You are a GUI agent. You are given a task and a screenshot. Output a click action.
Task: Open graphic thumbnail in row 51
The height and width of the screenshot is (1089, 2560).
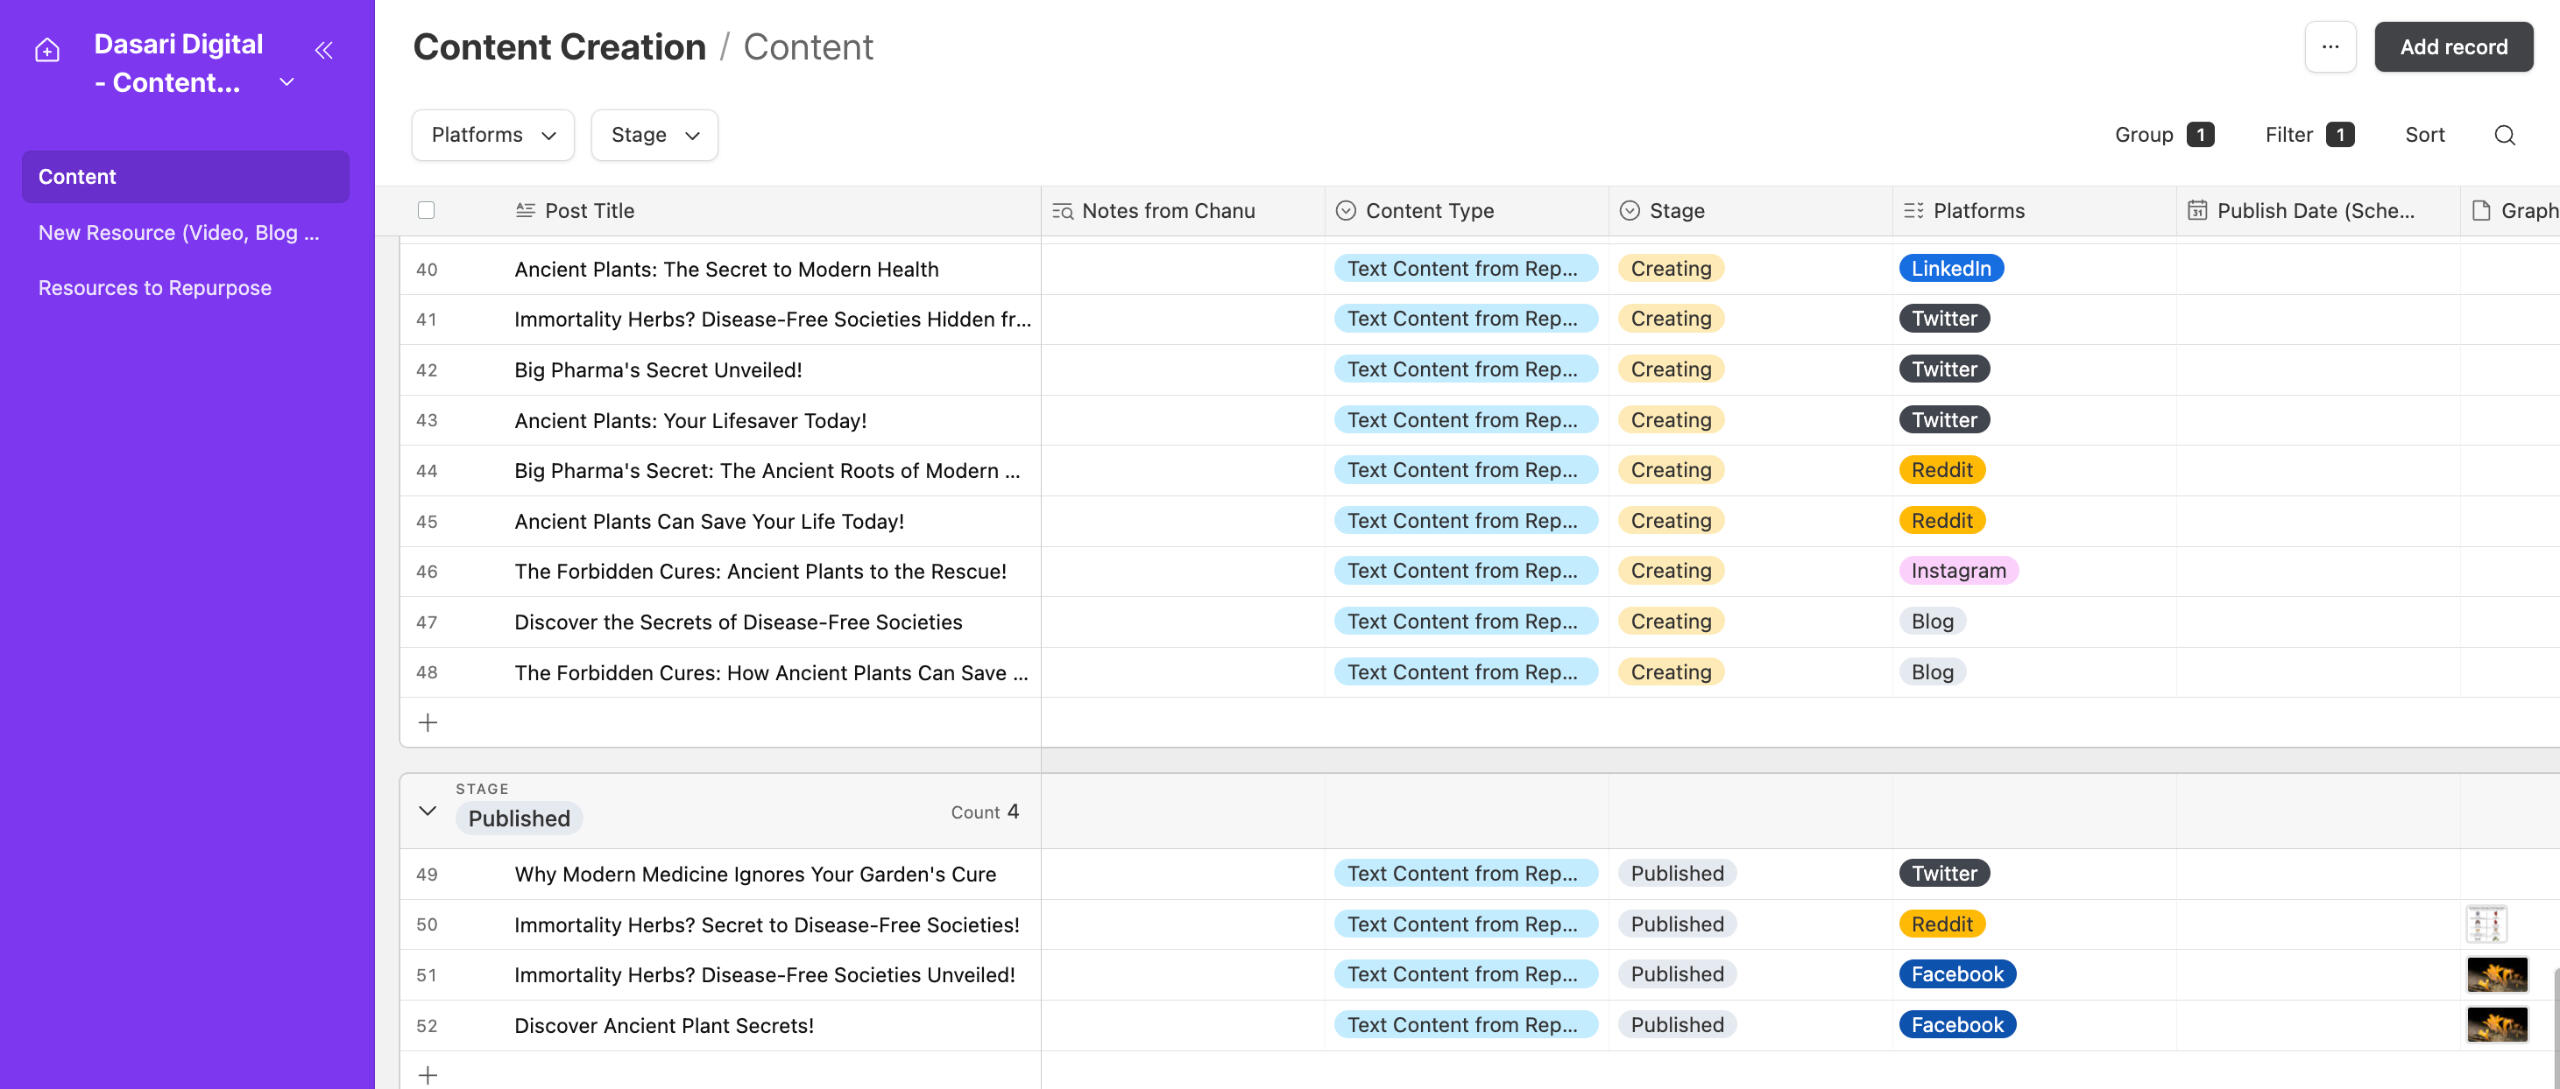(2496, 974)
